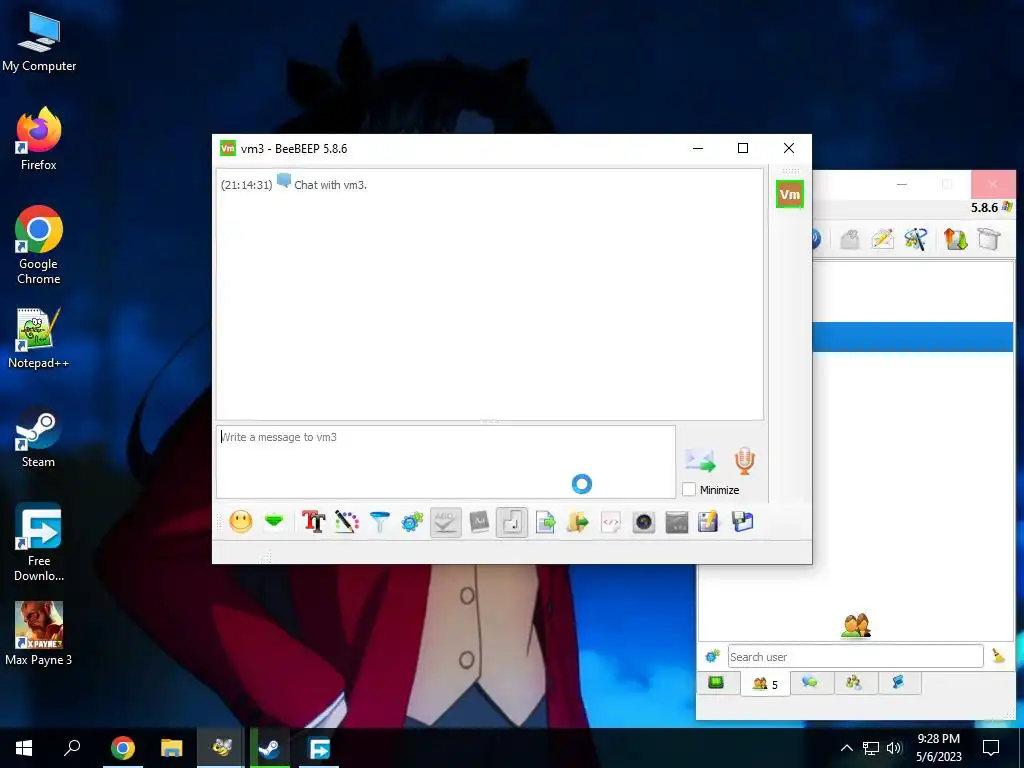The image size is (1024, 768).
Task: Click the blue floppy disks save chat icon
Action: pos(743,522)
